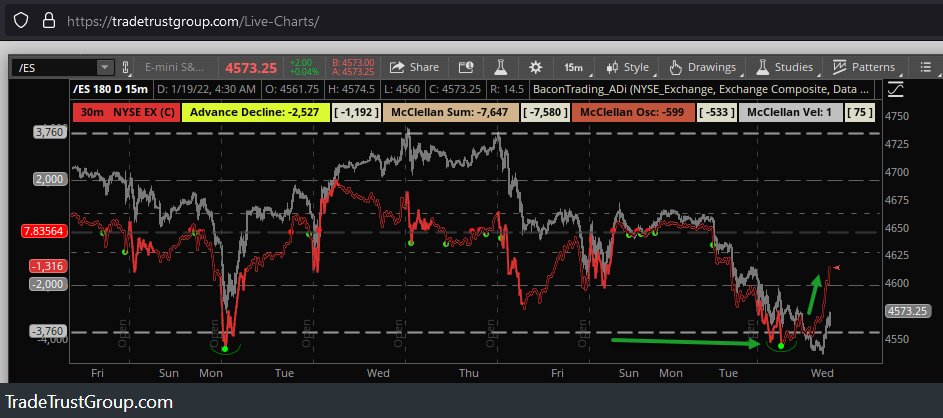Open chart settings gear icon
Viewport: 943px width, 418px height.
coord(536,67)
